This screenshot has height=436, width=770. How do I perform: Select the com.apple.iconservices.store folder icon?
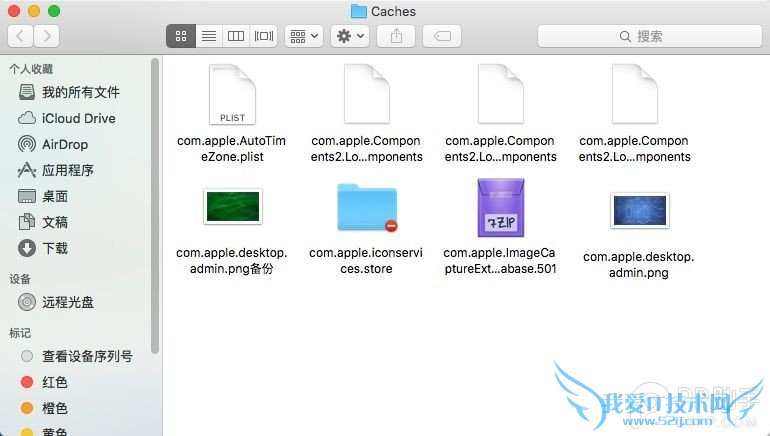click(x=367, y=208)
